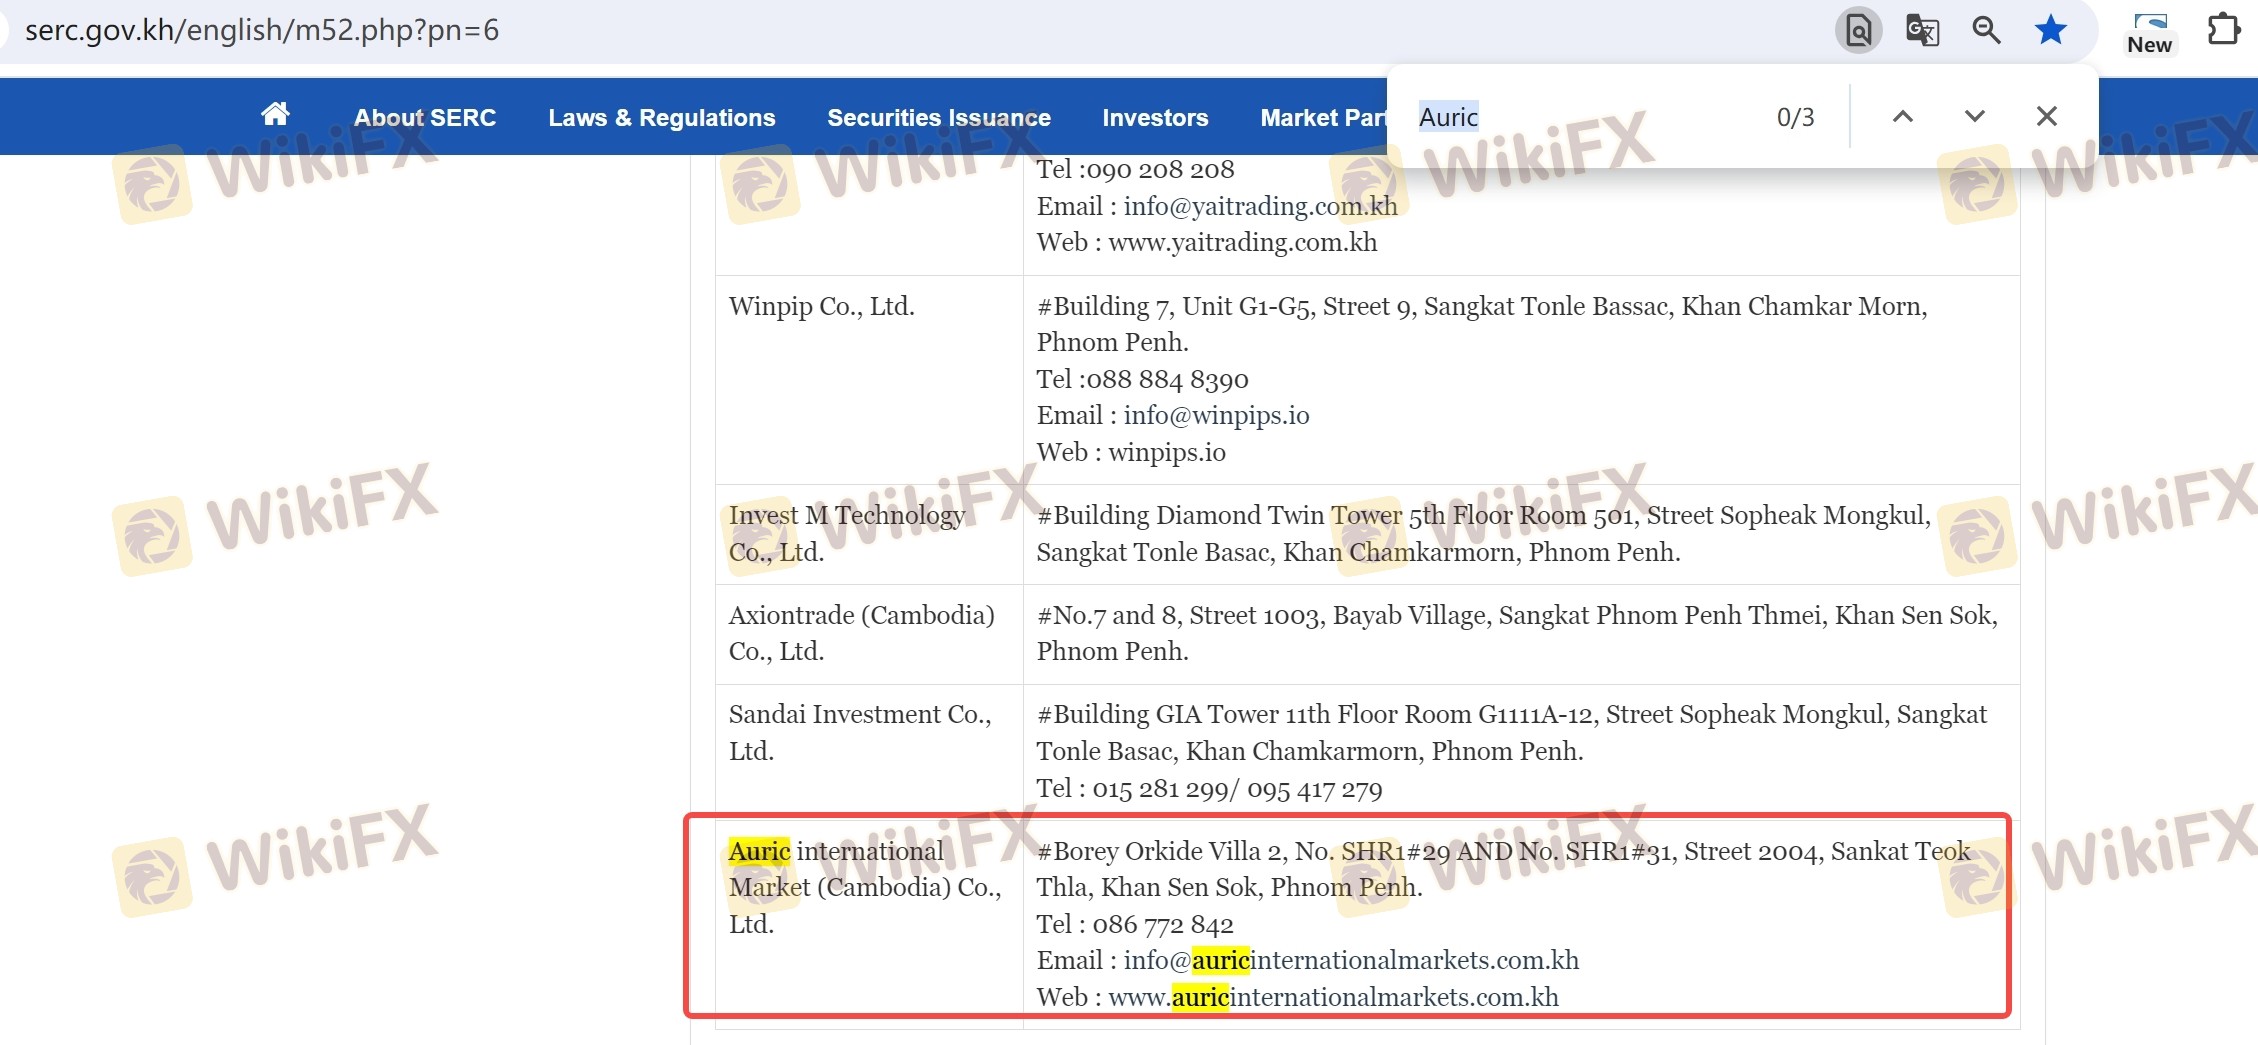
Task: Click the www.yaitrading.com.kh web address
Action: pyautogui.click(x=1243, y=242)
